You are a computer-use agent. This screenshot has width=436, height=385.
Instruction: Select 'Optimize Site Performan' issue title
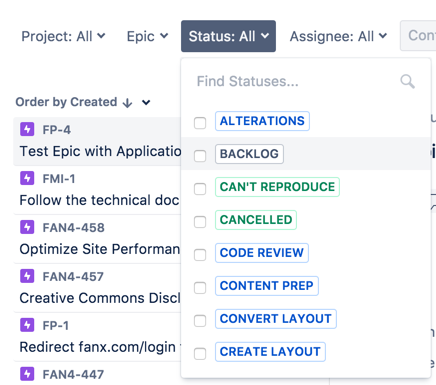[100, 249]
